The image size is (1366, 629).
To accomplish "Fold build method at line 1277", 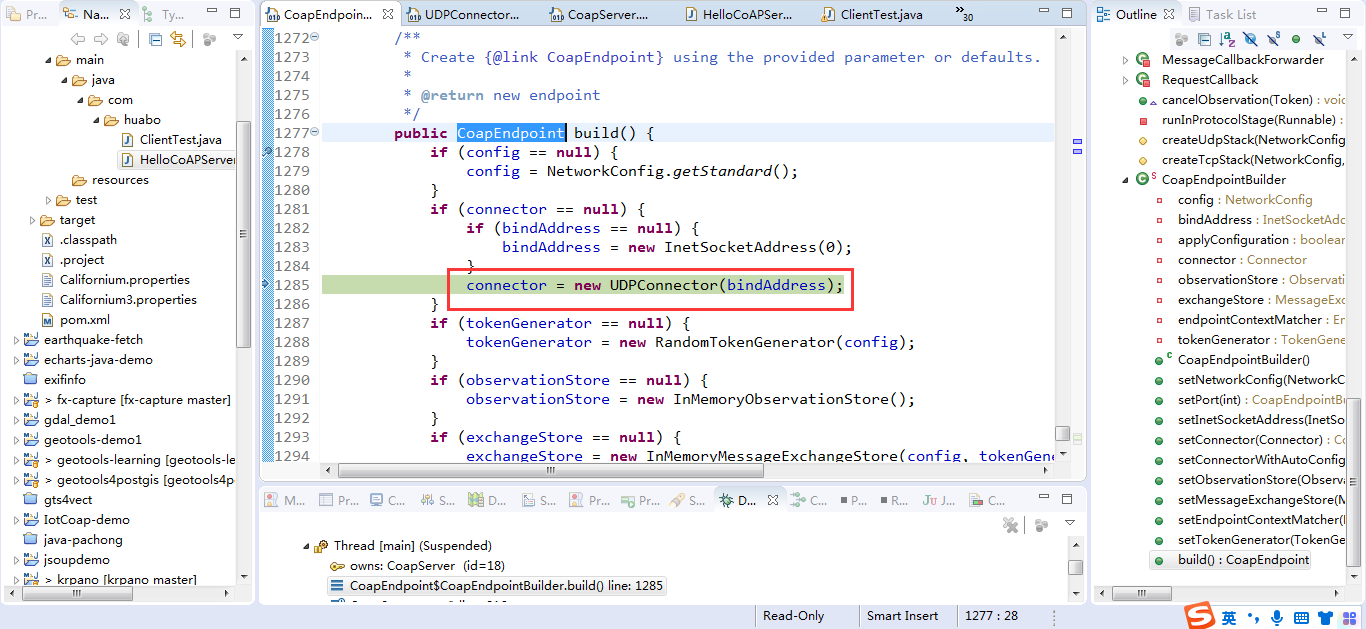I will 315,132.
